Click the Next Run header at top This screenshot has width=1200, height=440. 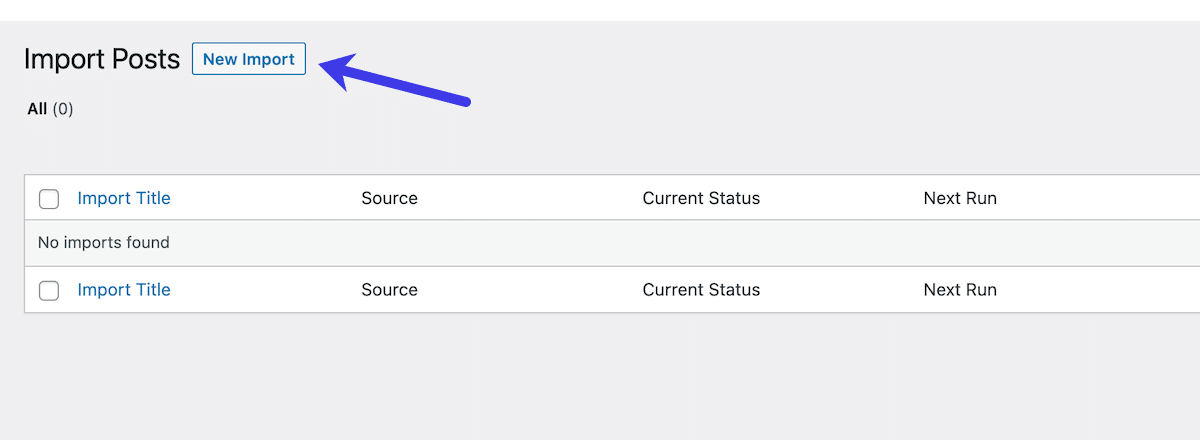coord(960,198)
